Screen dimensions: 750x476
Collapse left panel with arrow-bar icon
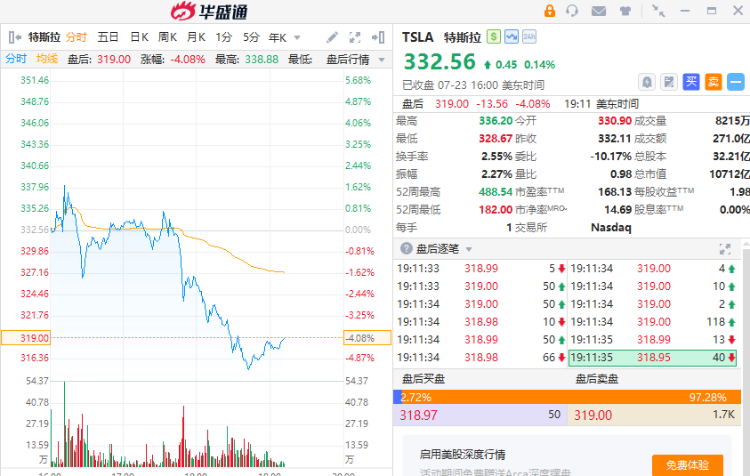15,37
